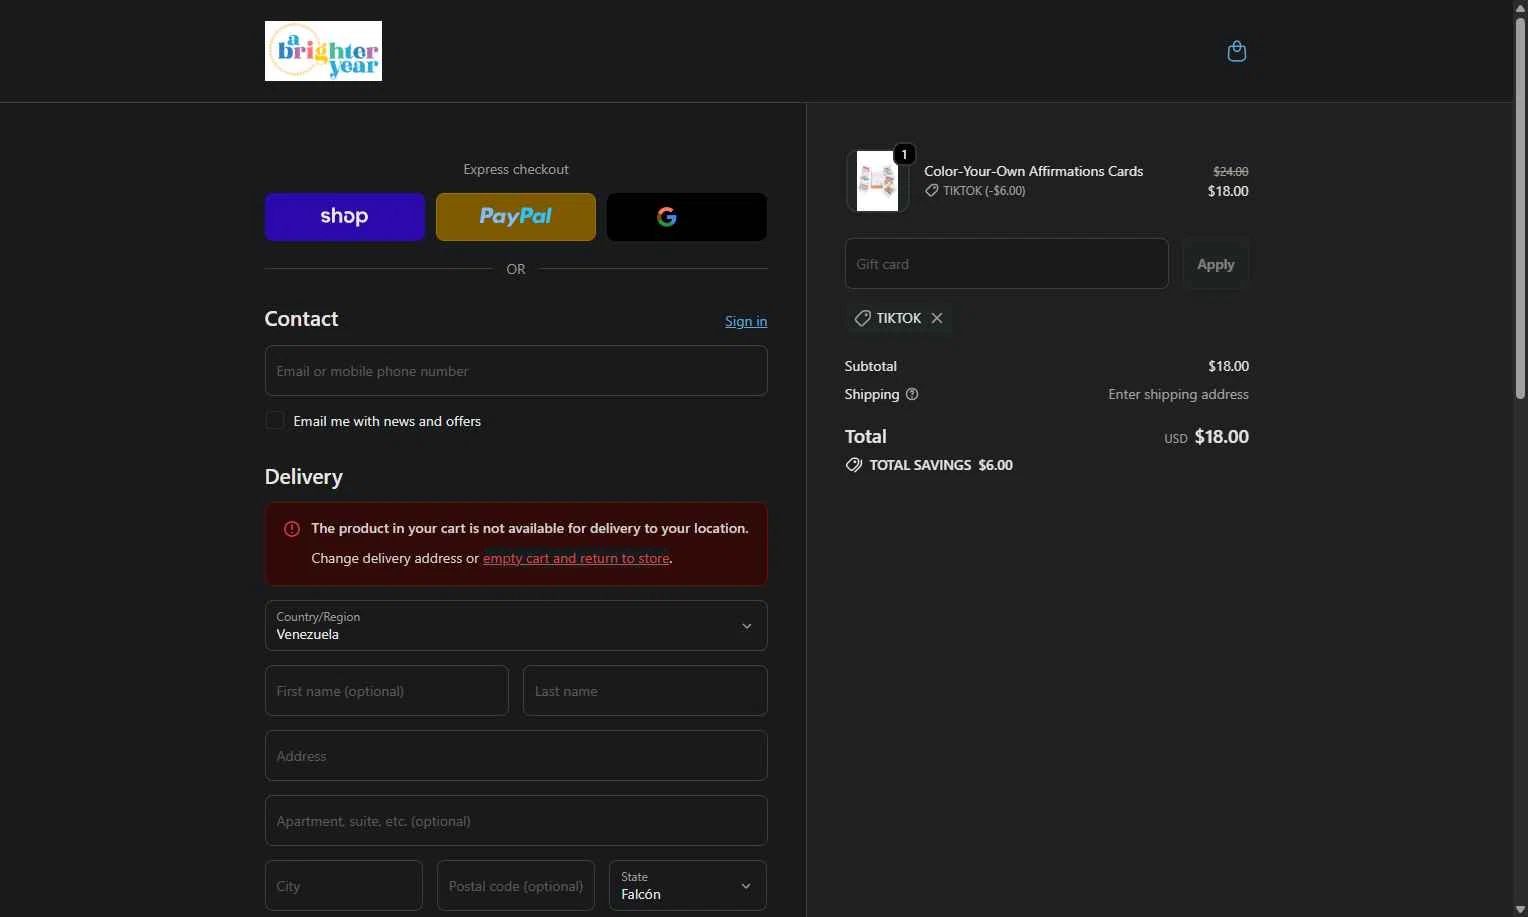Open the State dropdown showing Falcón

pos(688,886)
